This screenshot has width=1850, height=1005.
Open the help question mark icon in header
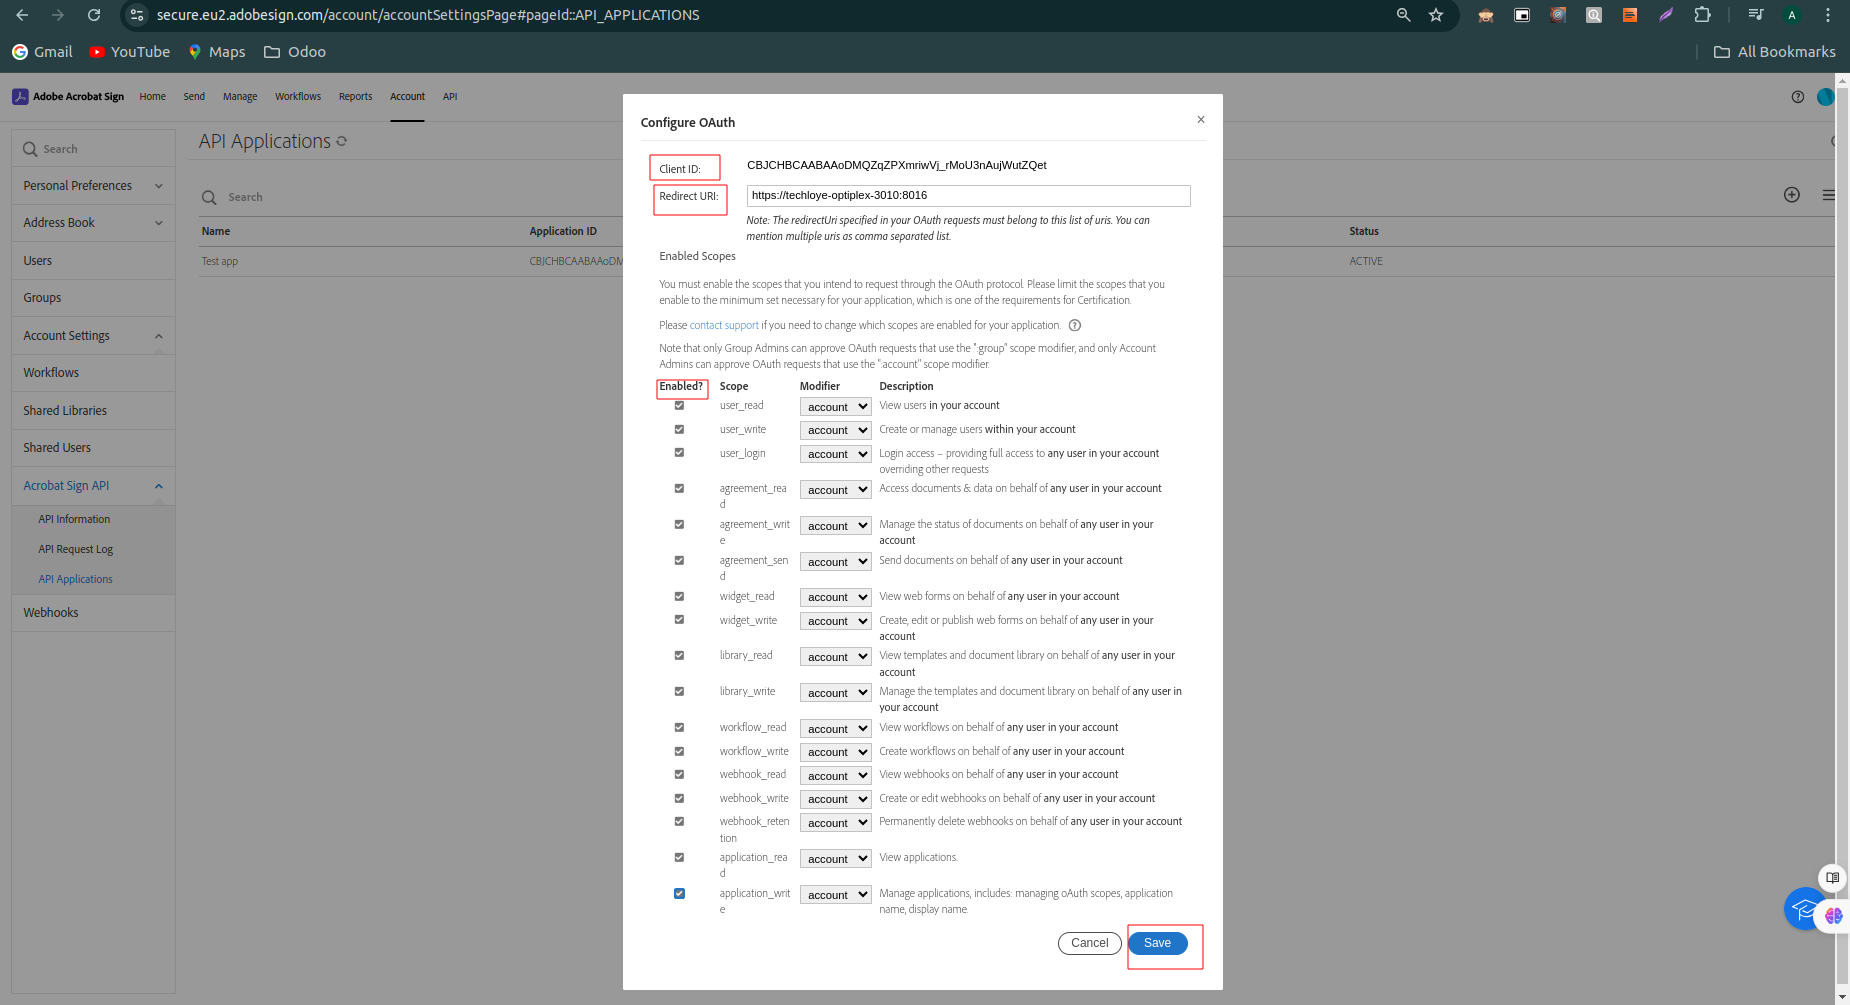pos(1798,97)
